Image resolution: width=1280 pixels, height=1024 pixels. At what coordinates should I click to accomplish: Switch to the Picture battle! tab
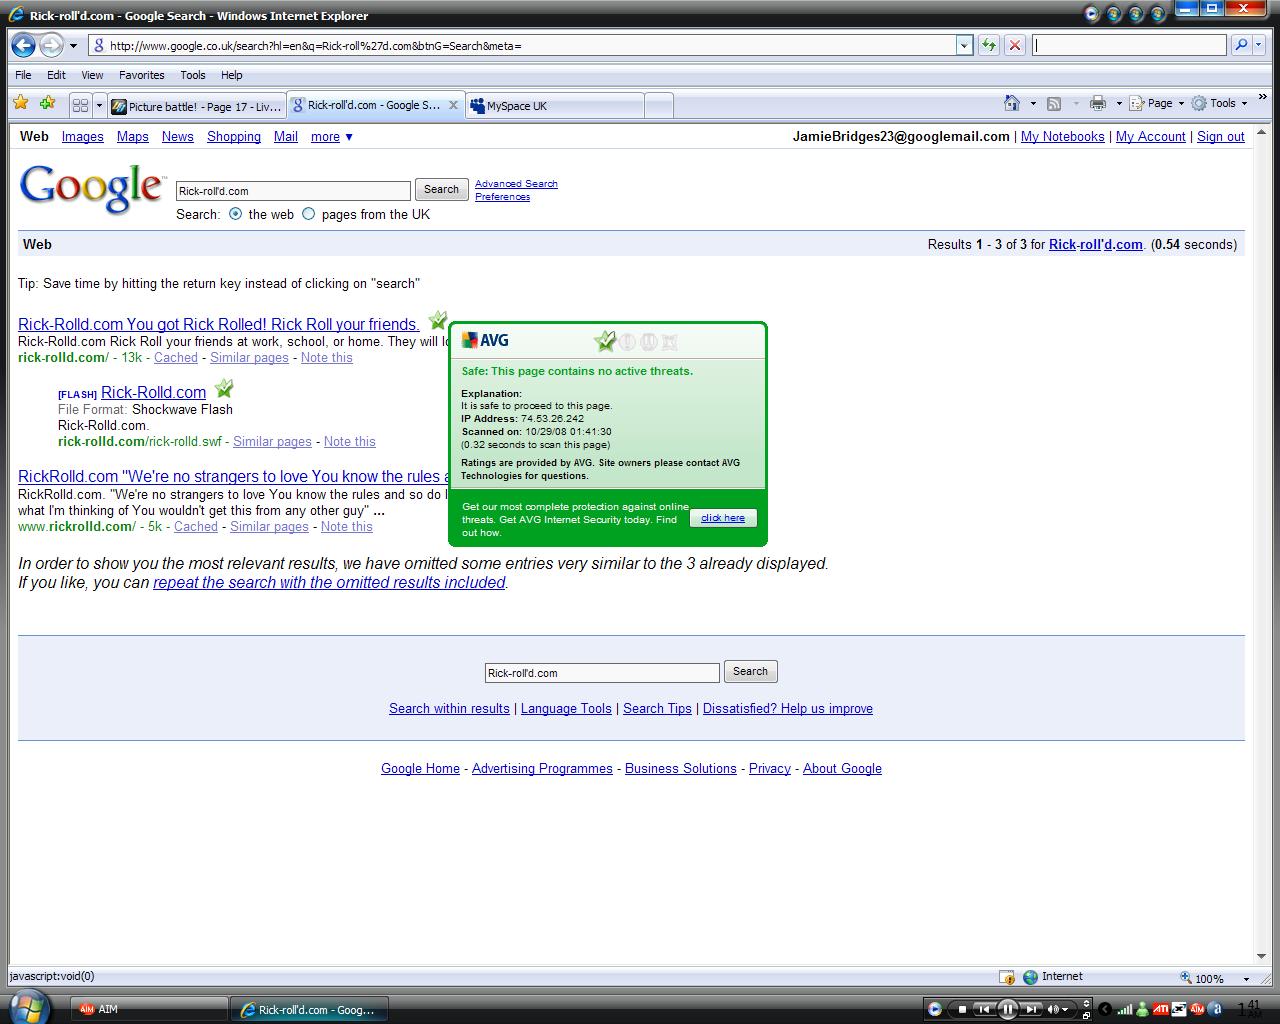click(197, 106)
